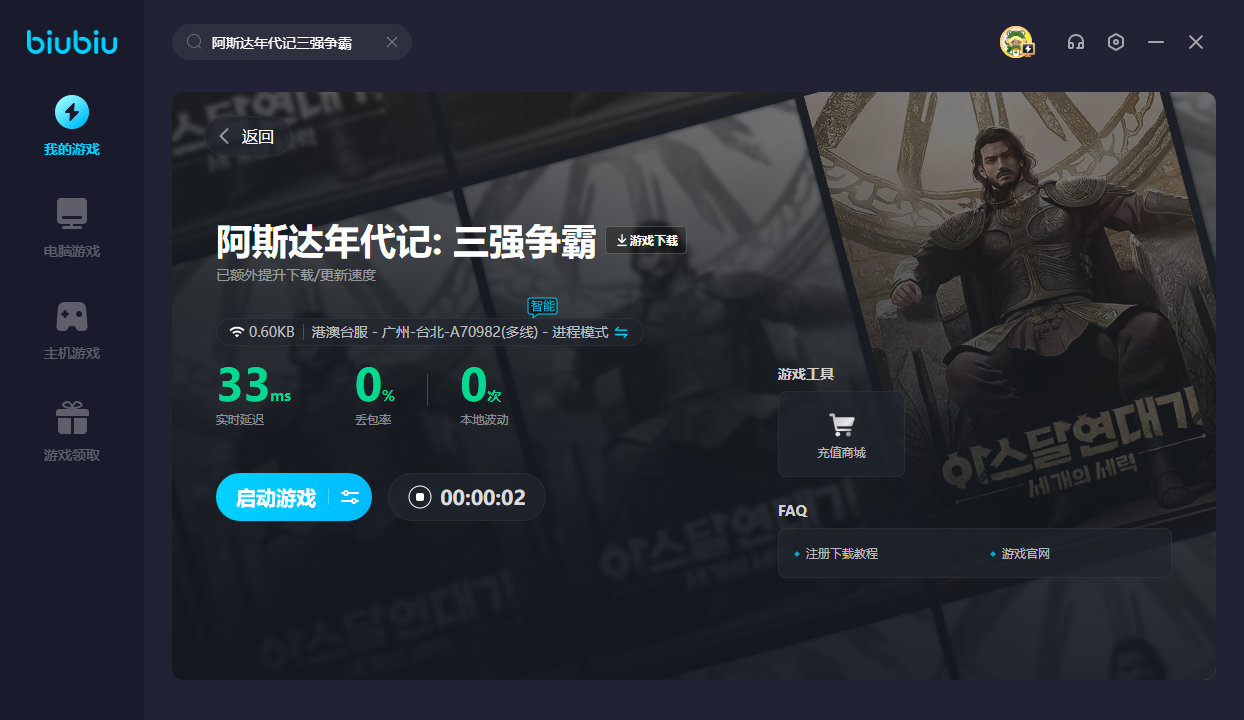Open customer support headset icon
Screen dimensions: 1244x720
tap(1076, 42)
